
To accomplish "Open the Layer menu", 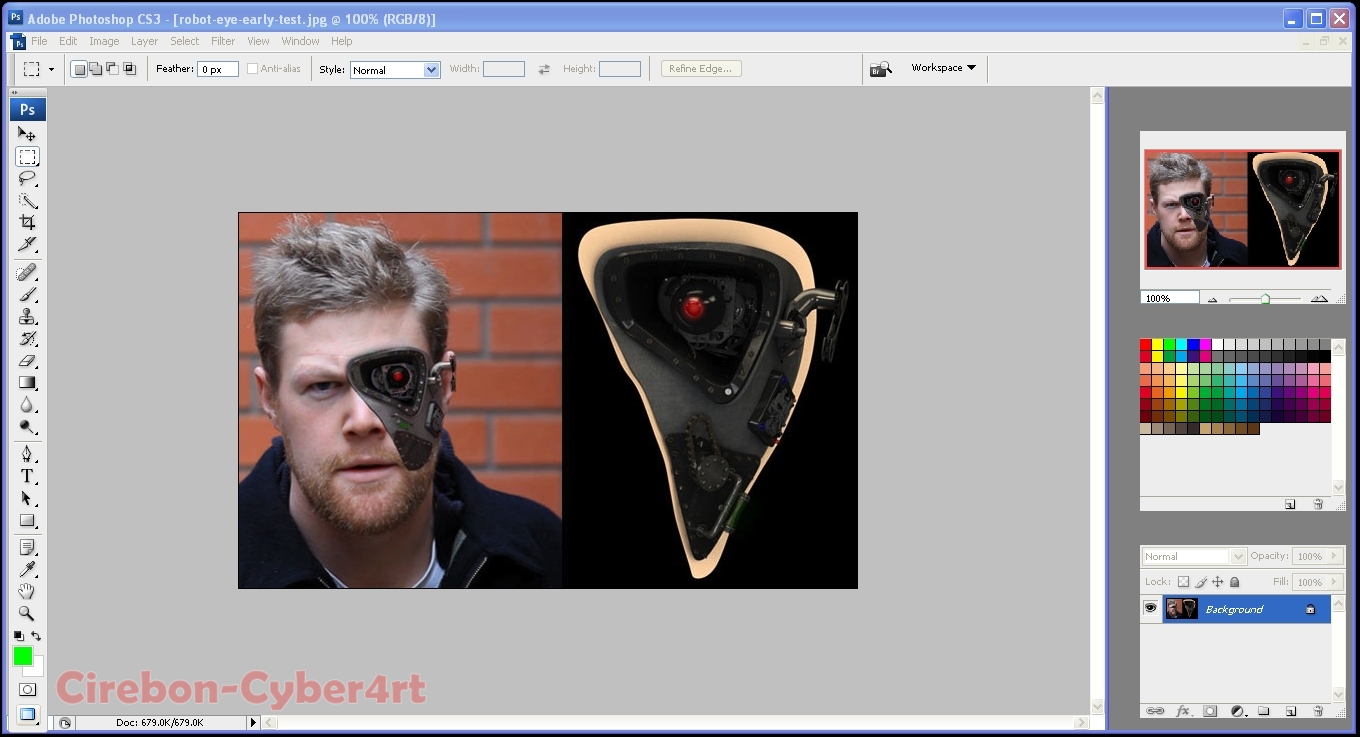I will pyautogui.click(x=144, y=41).
